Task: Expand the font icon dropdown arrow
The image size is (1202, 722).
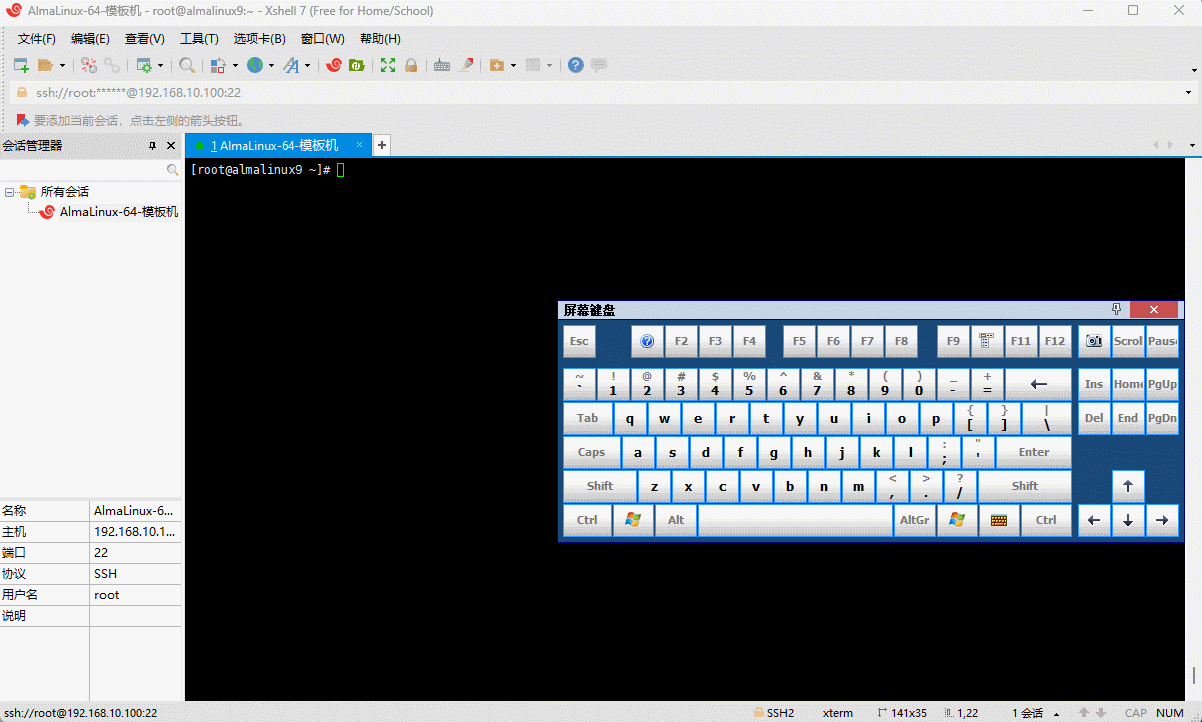Action: coord(307,66)
